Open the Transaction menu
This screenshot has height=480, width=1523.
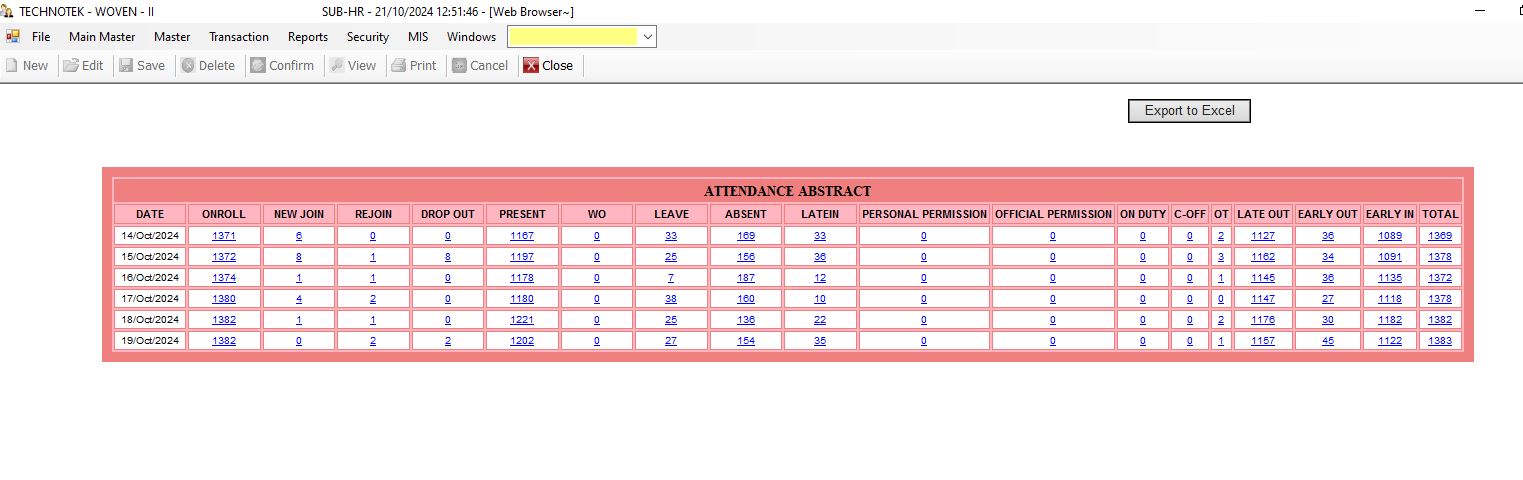pos(239,37)
